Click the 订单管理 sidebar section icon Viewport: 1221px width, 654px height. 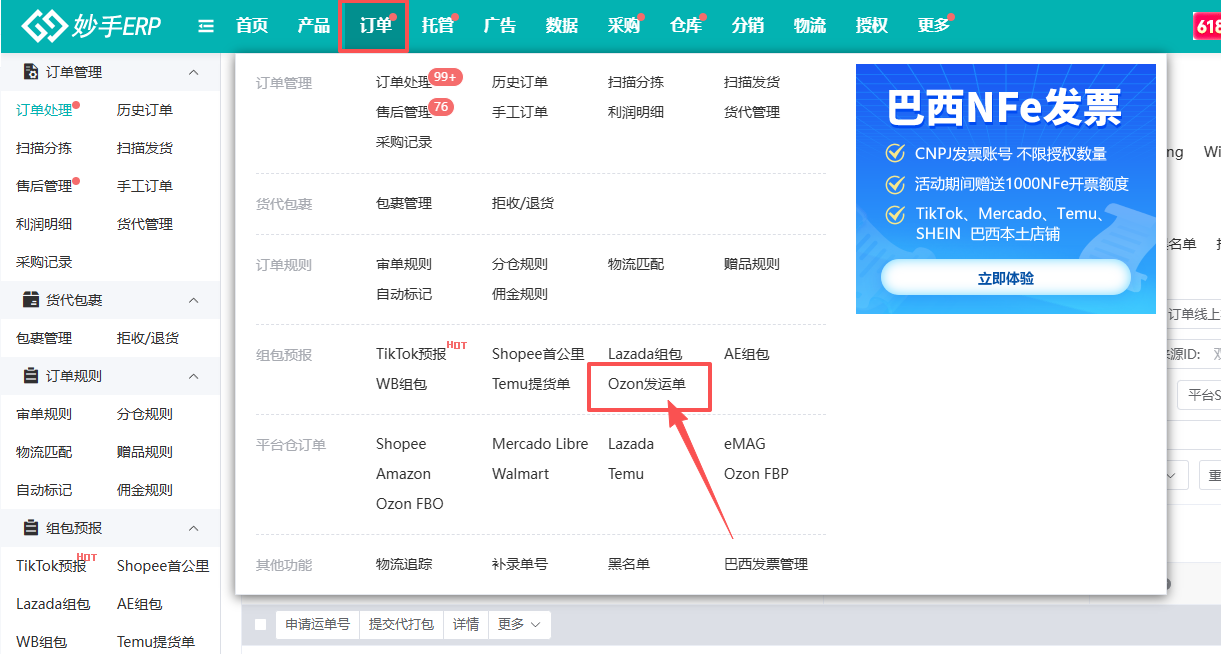click(30, 72)
